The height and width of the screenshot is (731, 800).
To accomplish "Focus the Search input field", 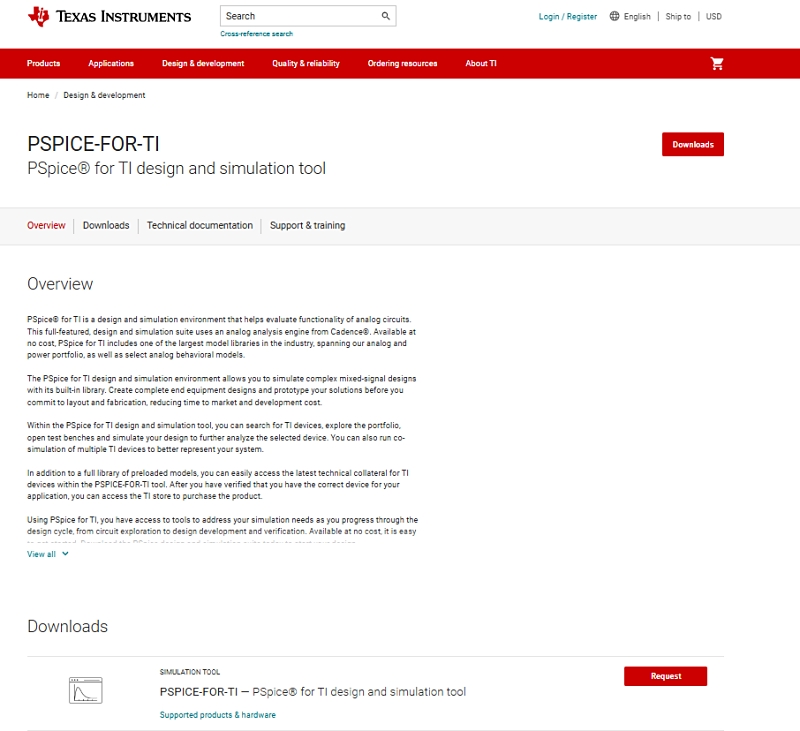I will (x=298, y=16).
